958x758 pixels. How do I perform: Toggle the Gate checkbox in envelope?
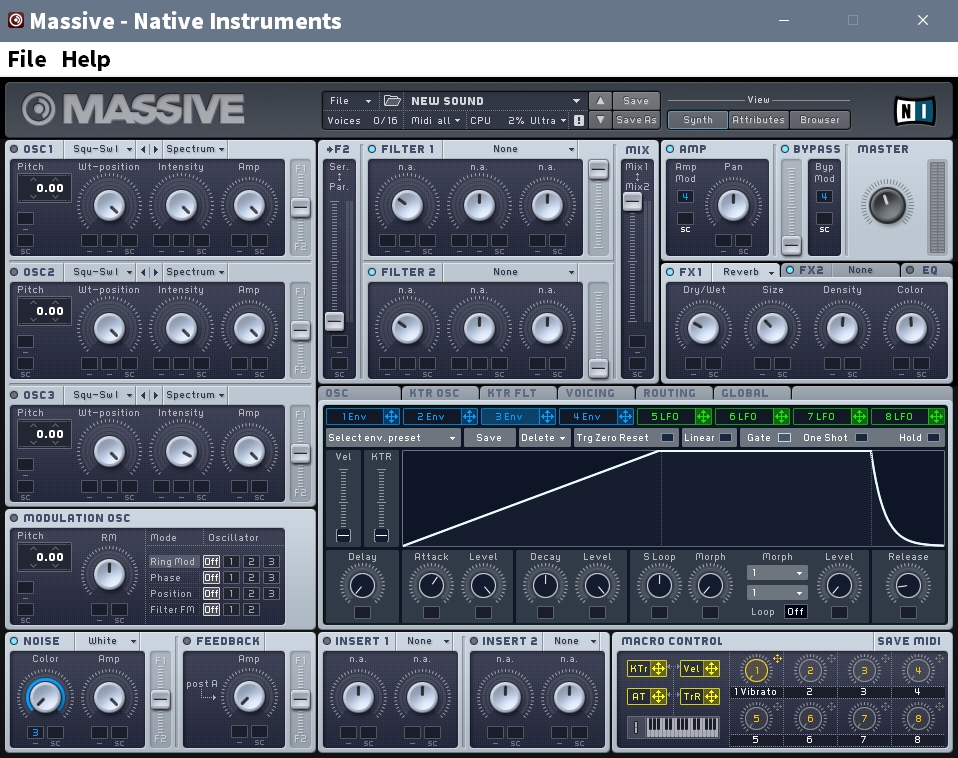(x=784, y=438)
